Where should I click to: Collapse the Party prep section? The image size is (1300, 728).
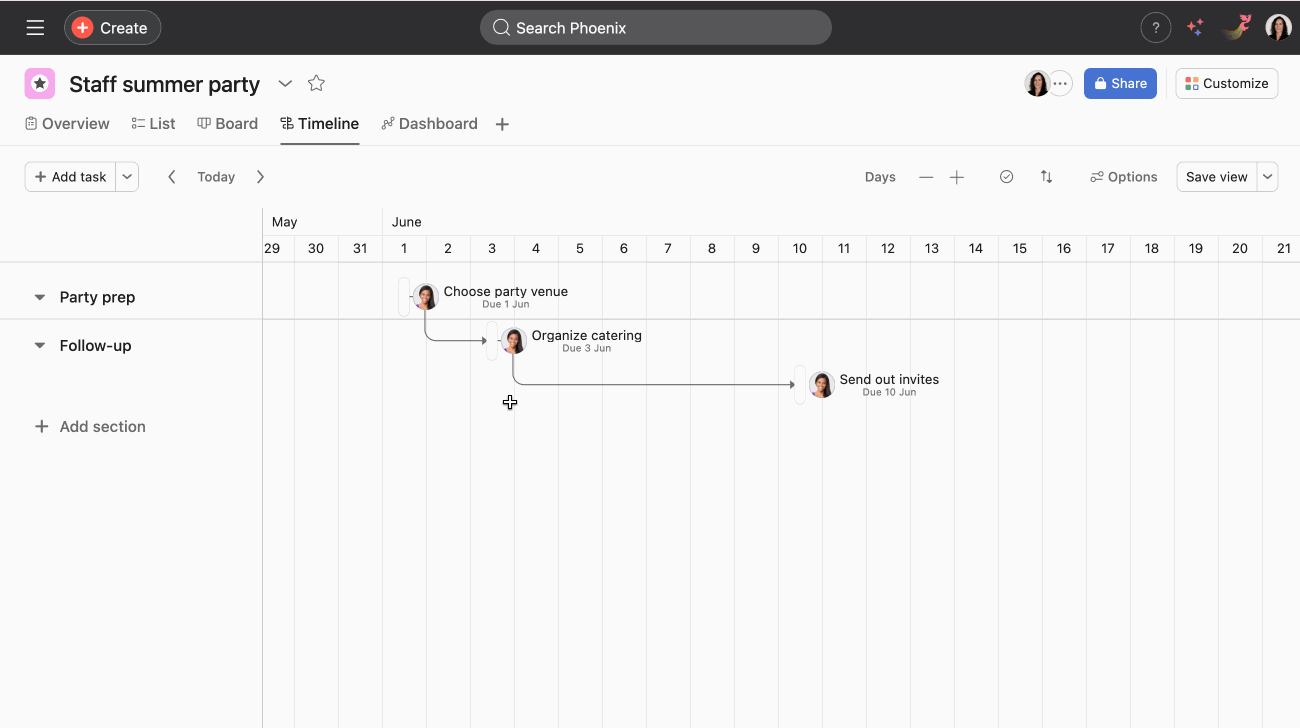click(39, 296)
